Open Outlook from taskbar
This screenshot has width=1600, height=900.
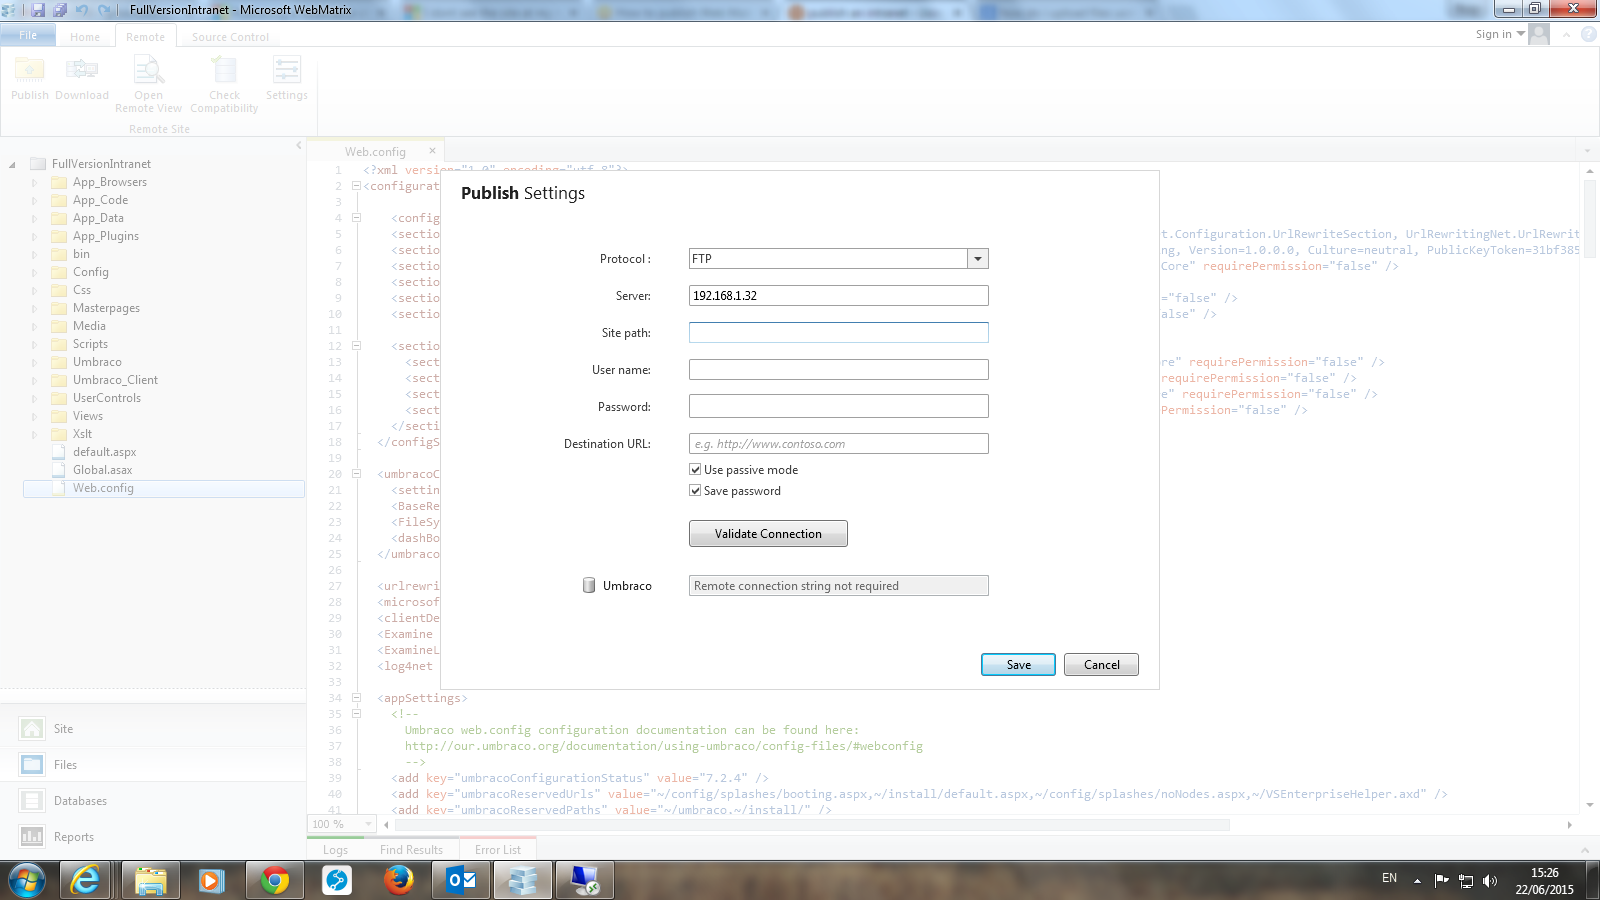(x=461, y=880)
